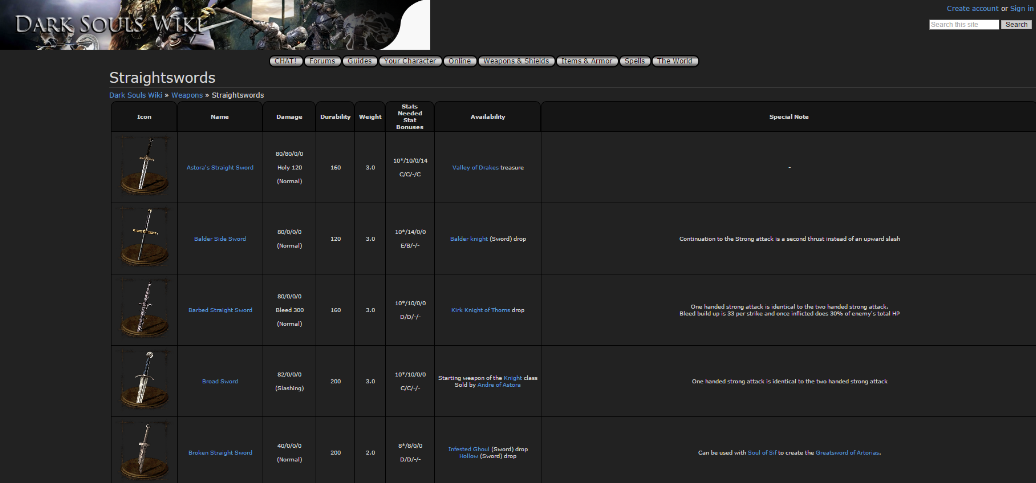Click the Broken Straight Sword icon image
Image resolution: width=1036 pixels, height=483 pixels.
(x=144, y=452)
